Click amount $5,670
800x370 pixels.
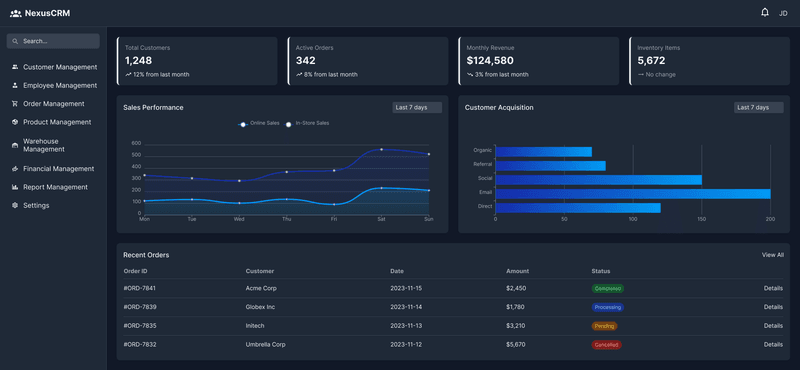click(515, 344)
